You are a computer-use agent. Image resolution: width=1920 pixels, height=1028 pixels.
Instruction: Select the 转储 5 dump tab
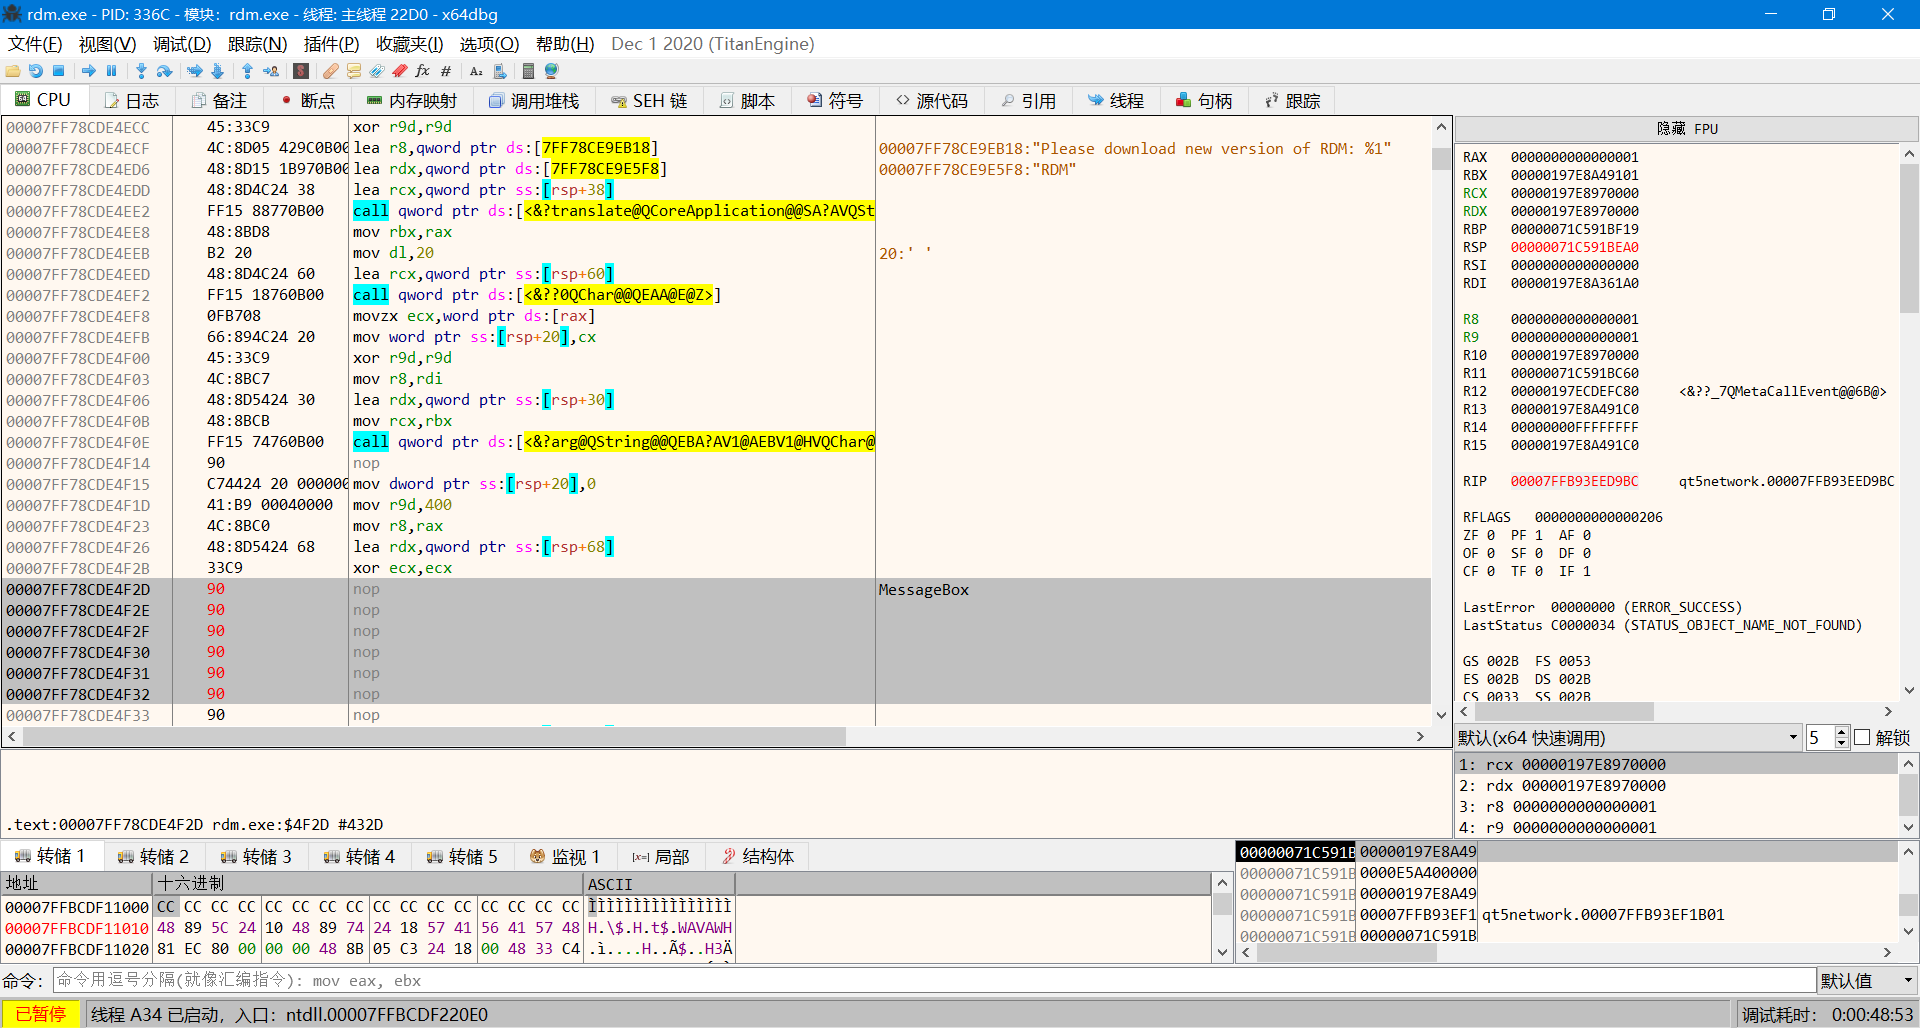(x=462, y=857)
